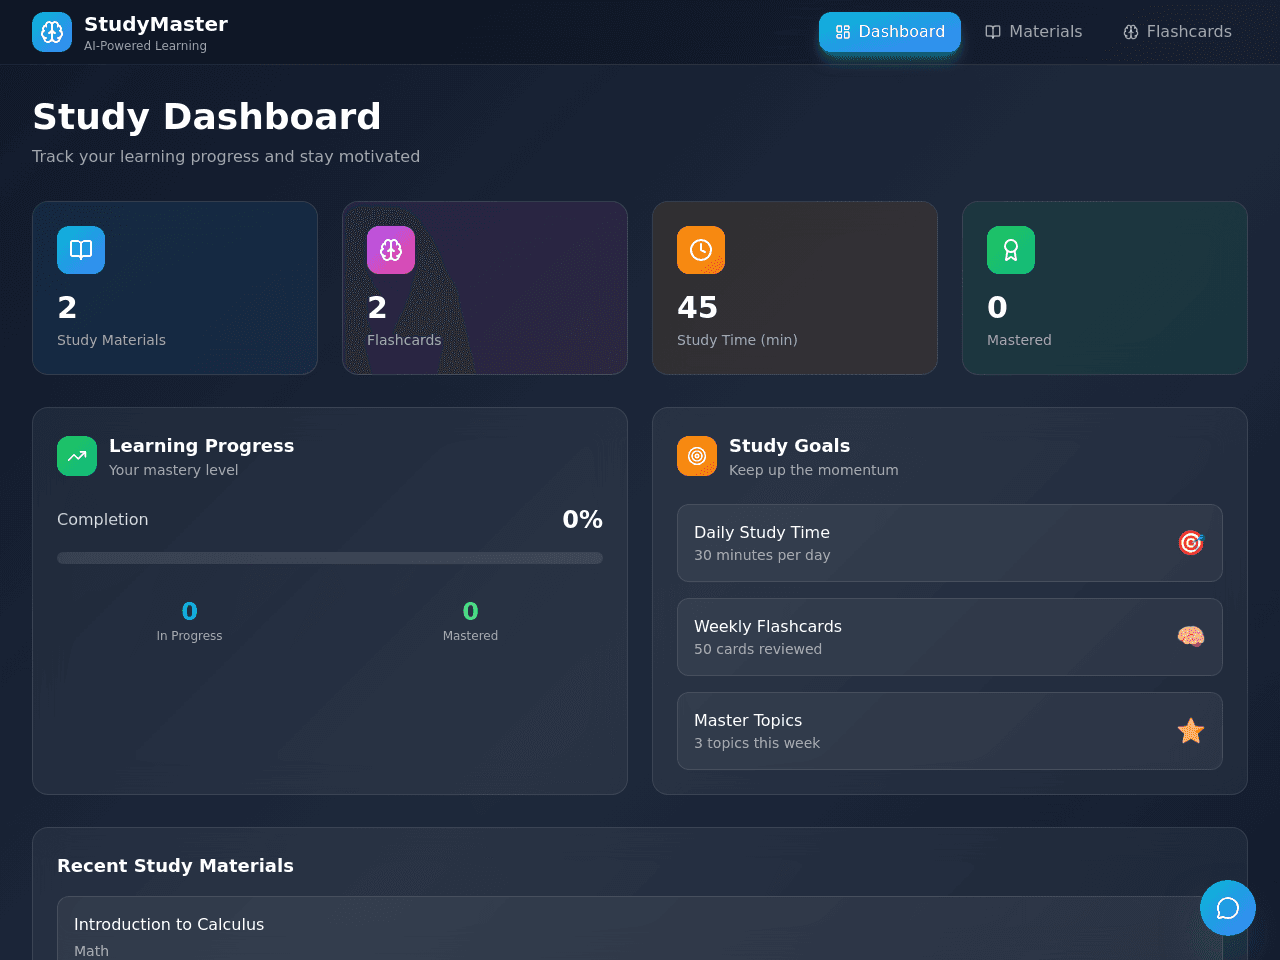Click the Study Dashboard heading

pos(207,117)
